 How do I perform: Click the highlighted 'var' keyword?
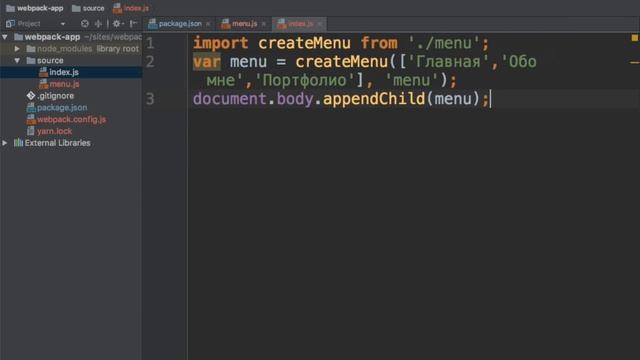tap(207, 62)
